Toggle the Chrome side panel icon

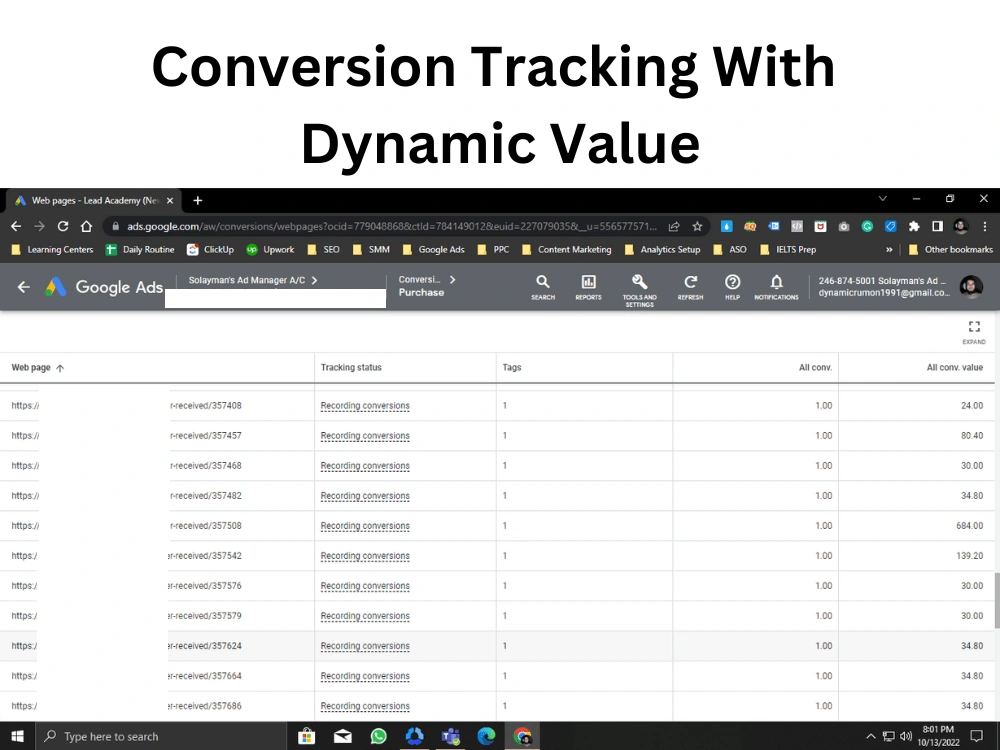pyautogui.click(x=938, y=226)
